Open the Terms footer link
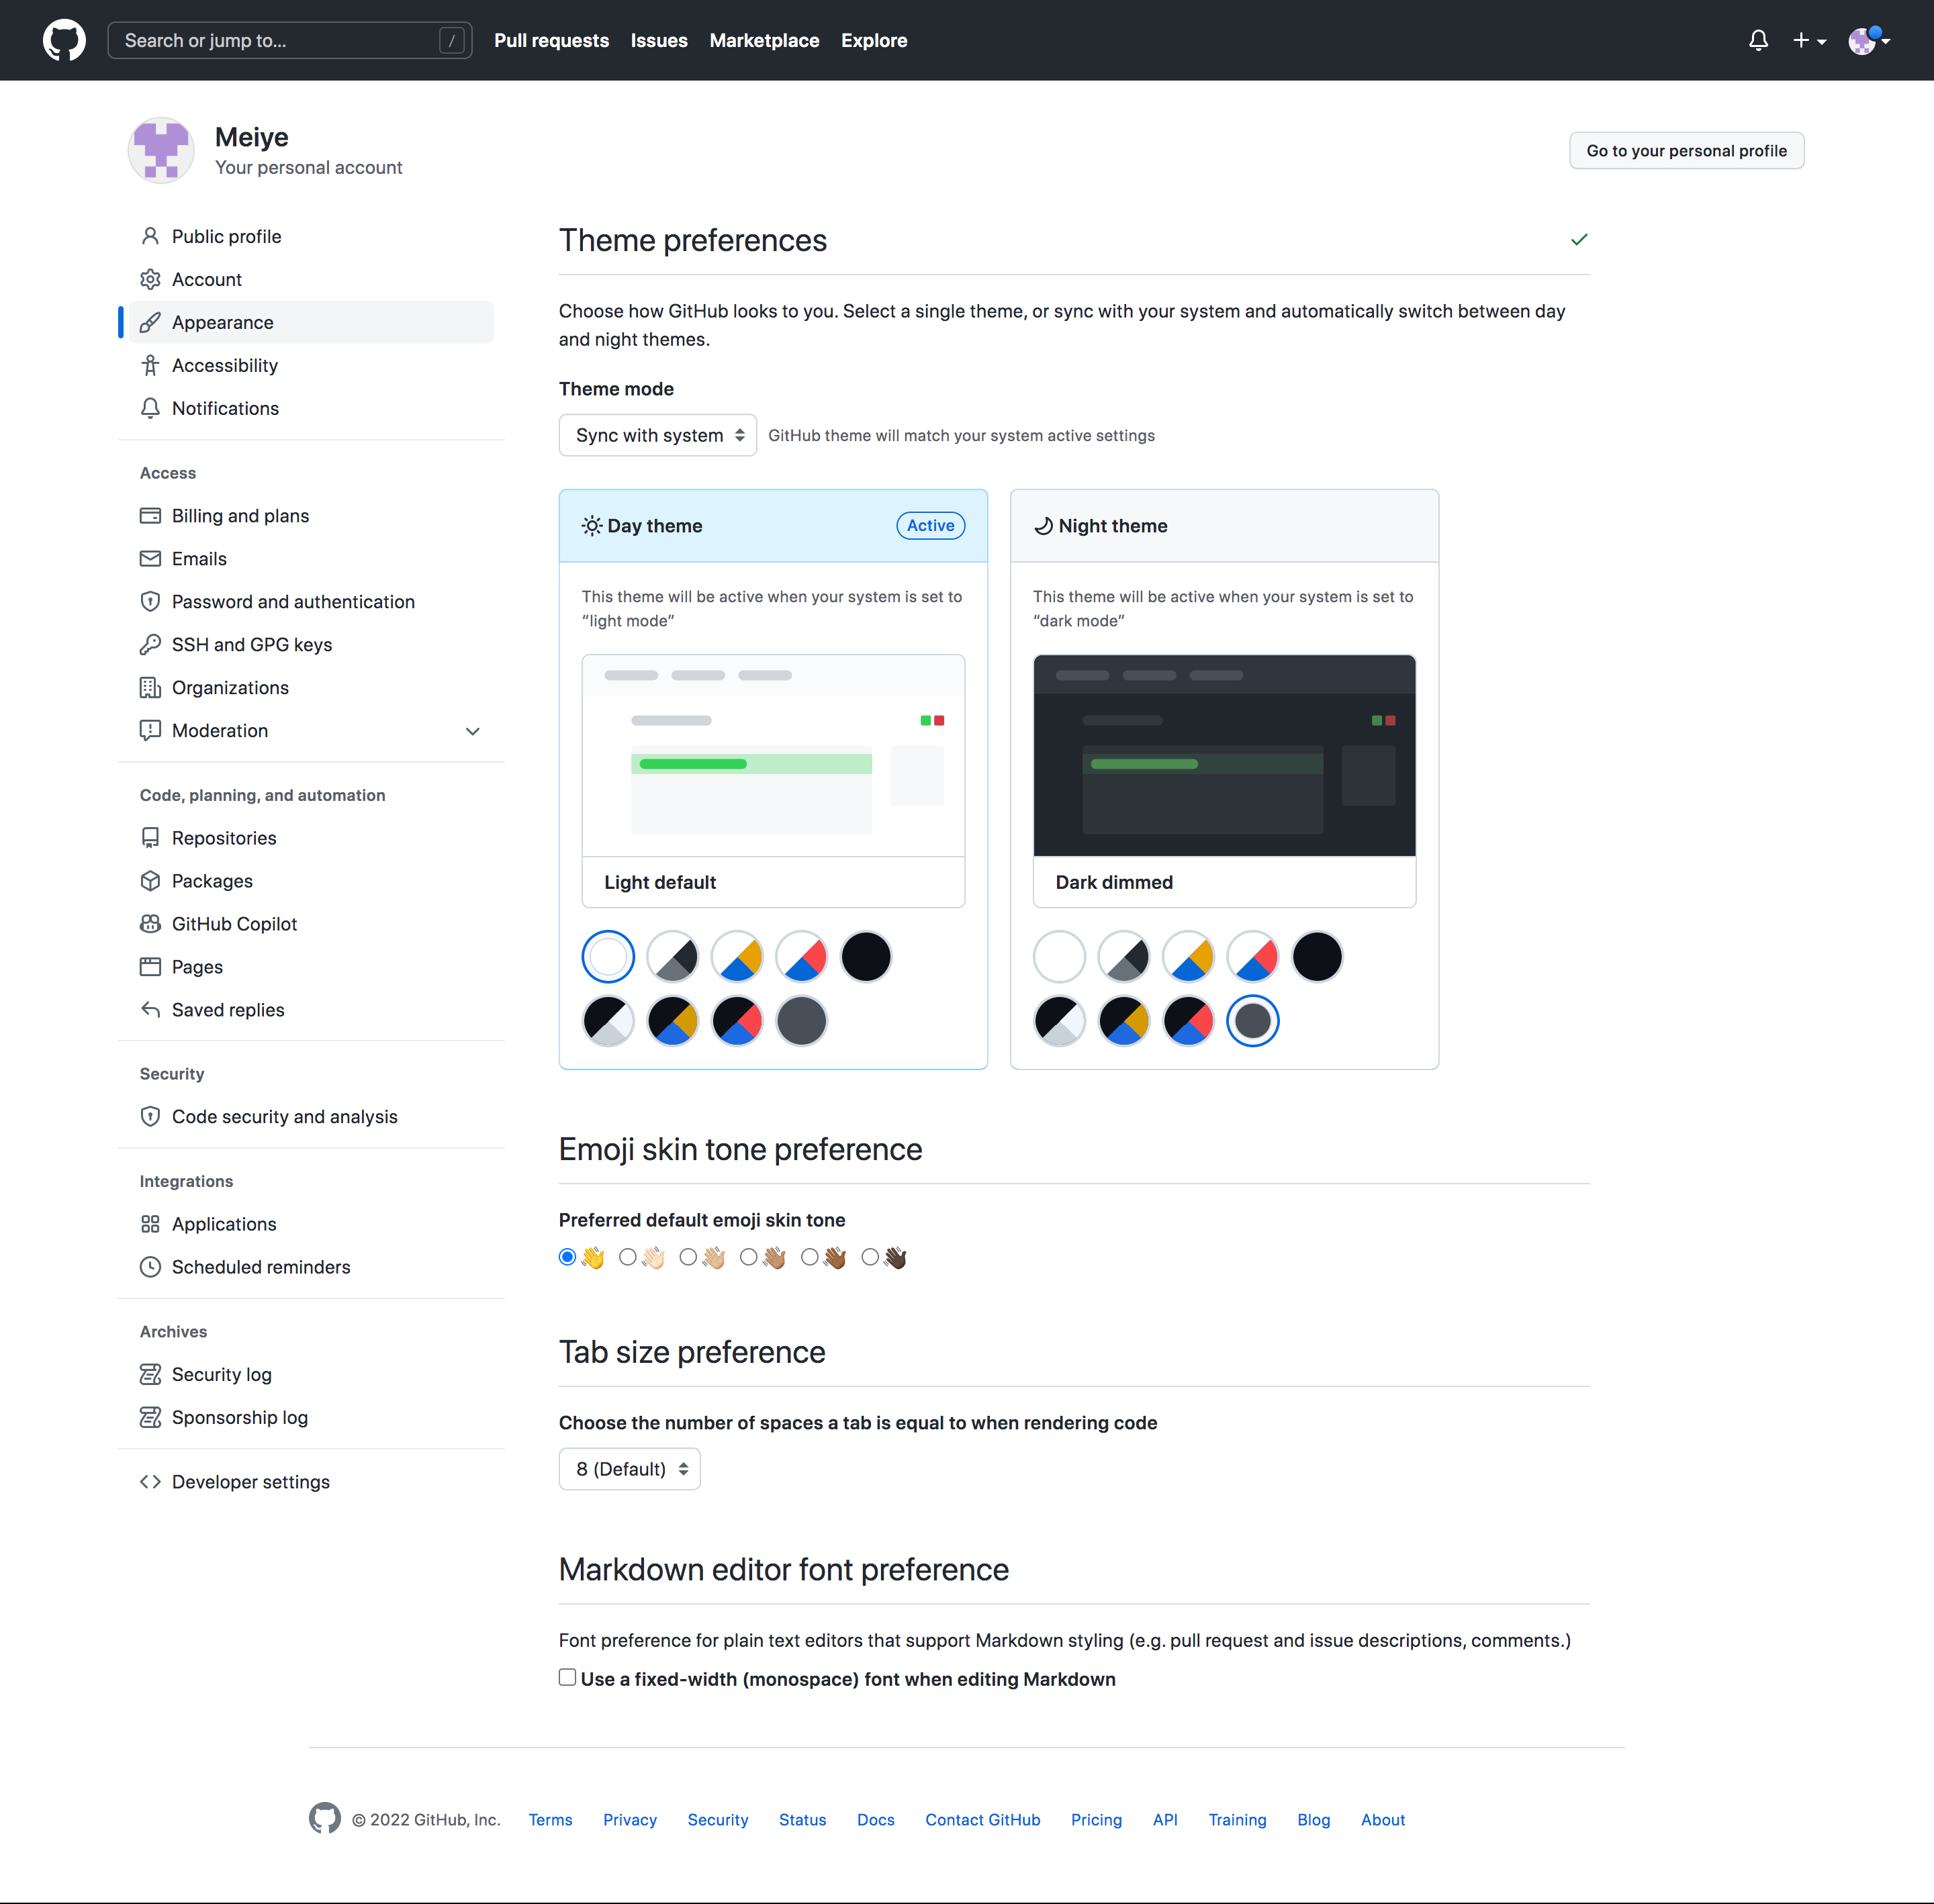The image size is (1934, 1904). [551, 1820]
